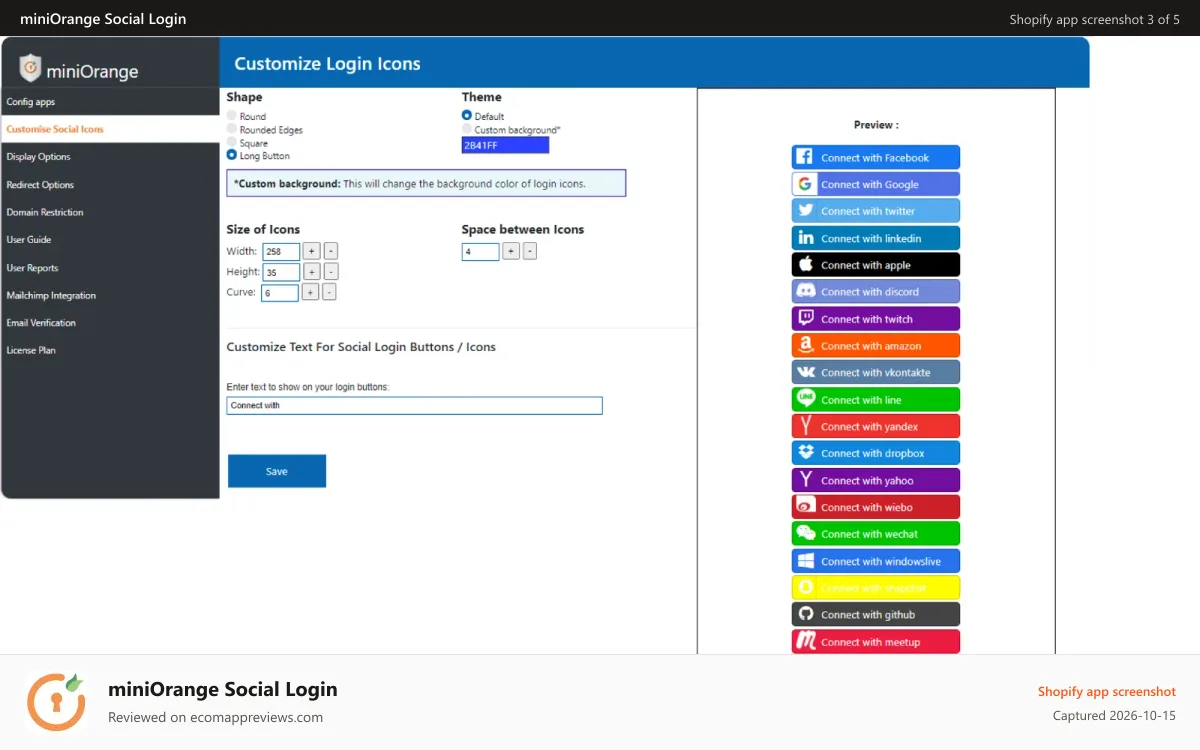The image size is (1200, 750).
Task: Click the Connect with Google button label
Action: click(x=870, y=185)
